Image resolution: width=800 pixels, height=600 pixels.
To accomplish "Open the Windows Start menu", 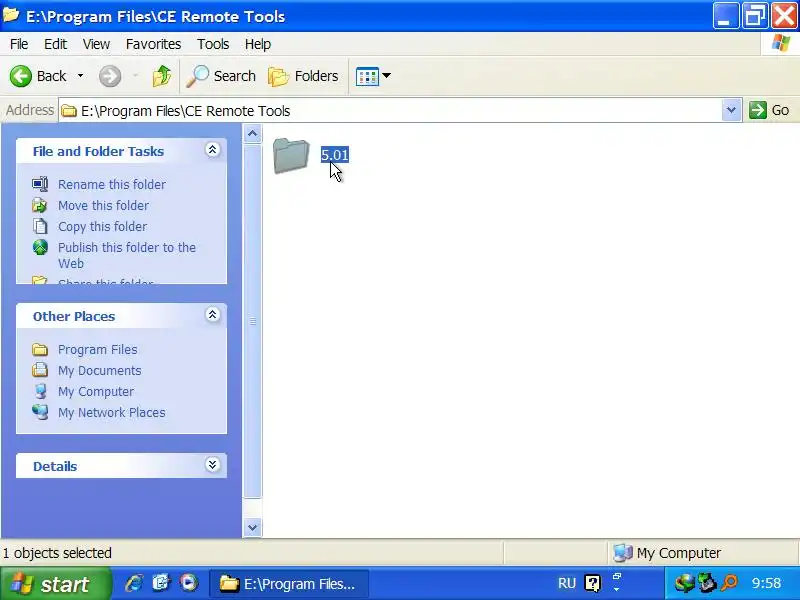I will pos(55,584).
